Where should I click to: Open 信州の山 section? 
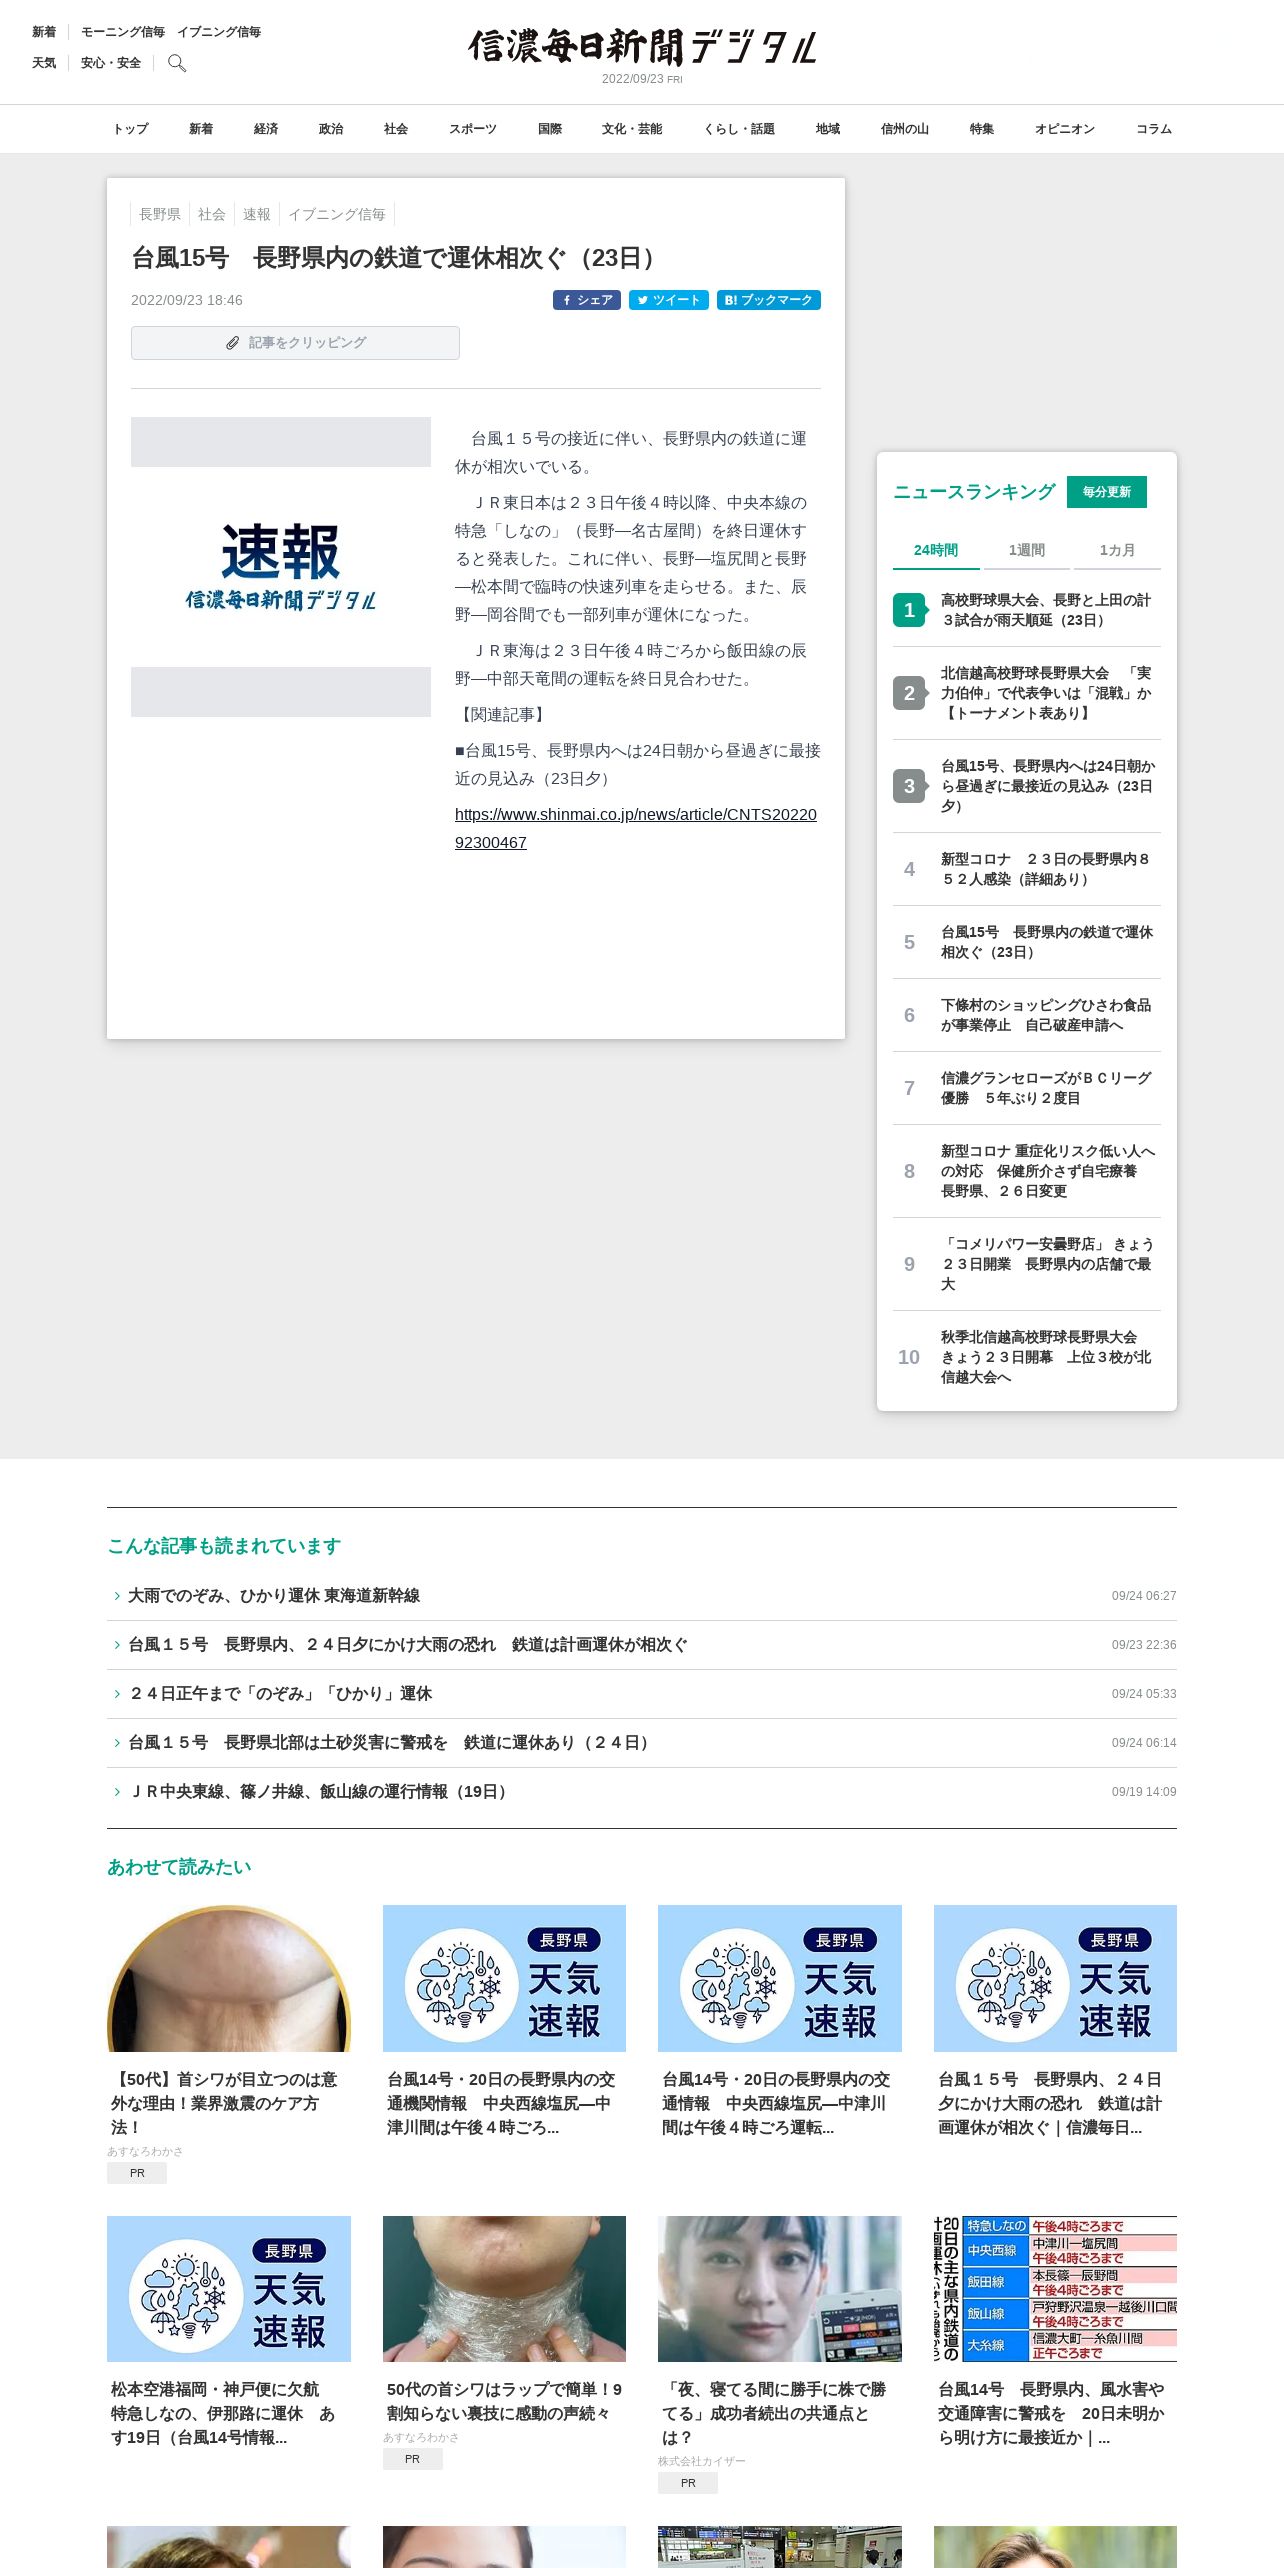(x=905, y=129)
